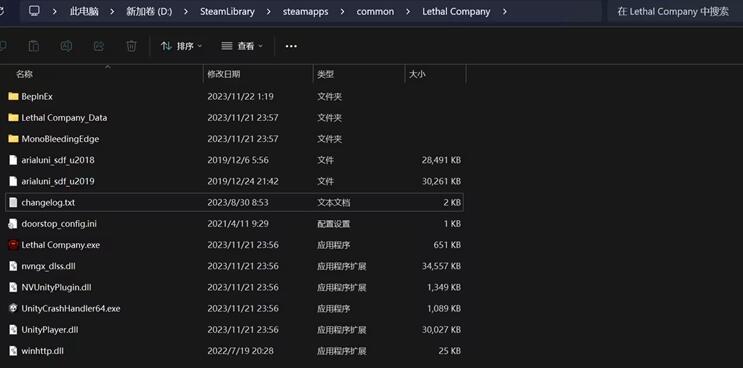The image size is (743, 368).
Task: Click the monitor icon in address bar
Action: tap(34, 11)
